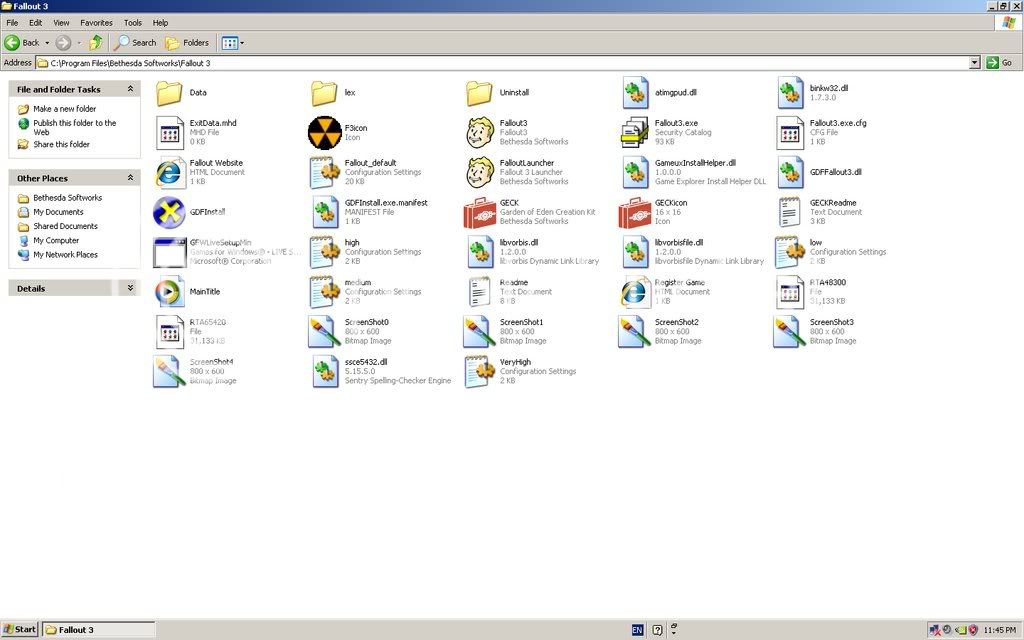Open the Address bar dropdown list
The image size is (1024, 640).
tap(974, 63)
